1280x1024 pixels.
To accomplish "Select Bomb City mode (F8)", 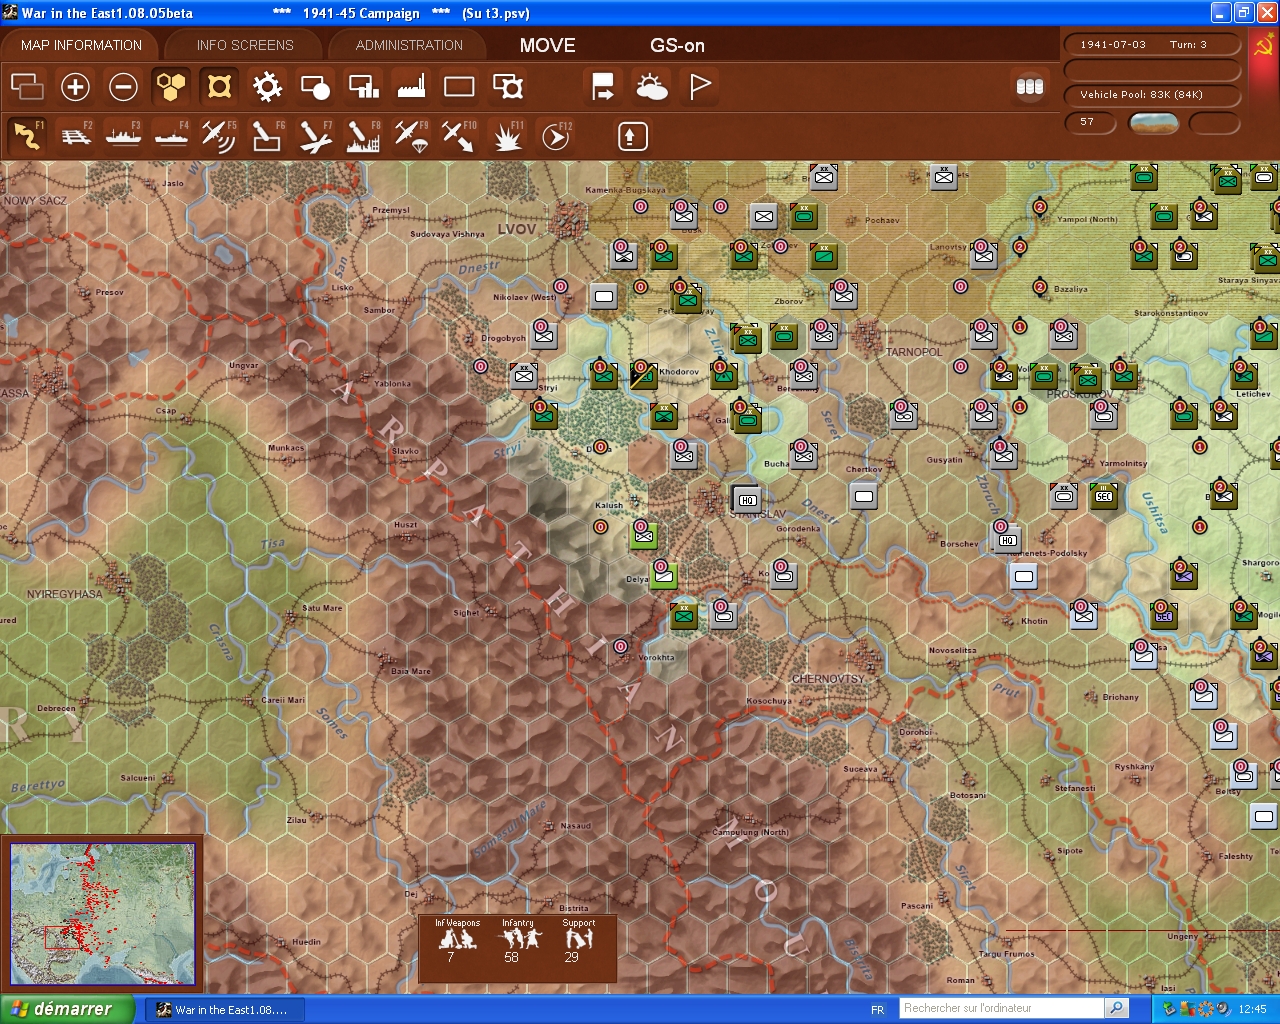I will 363,135.
